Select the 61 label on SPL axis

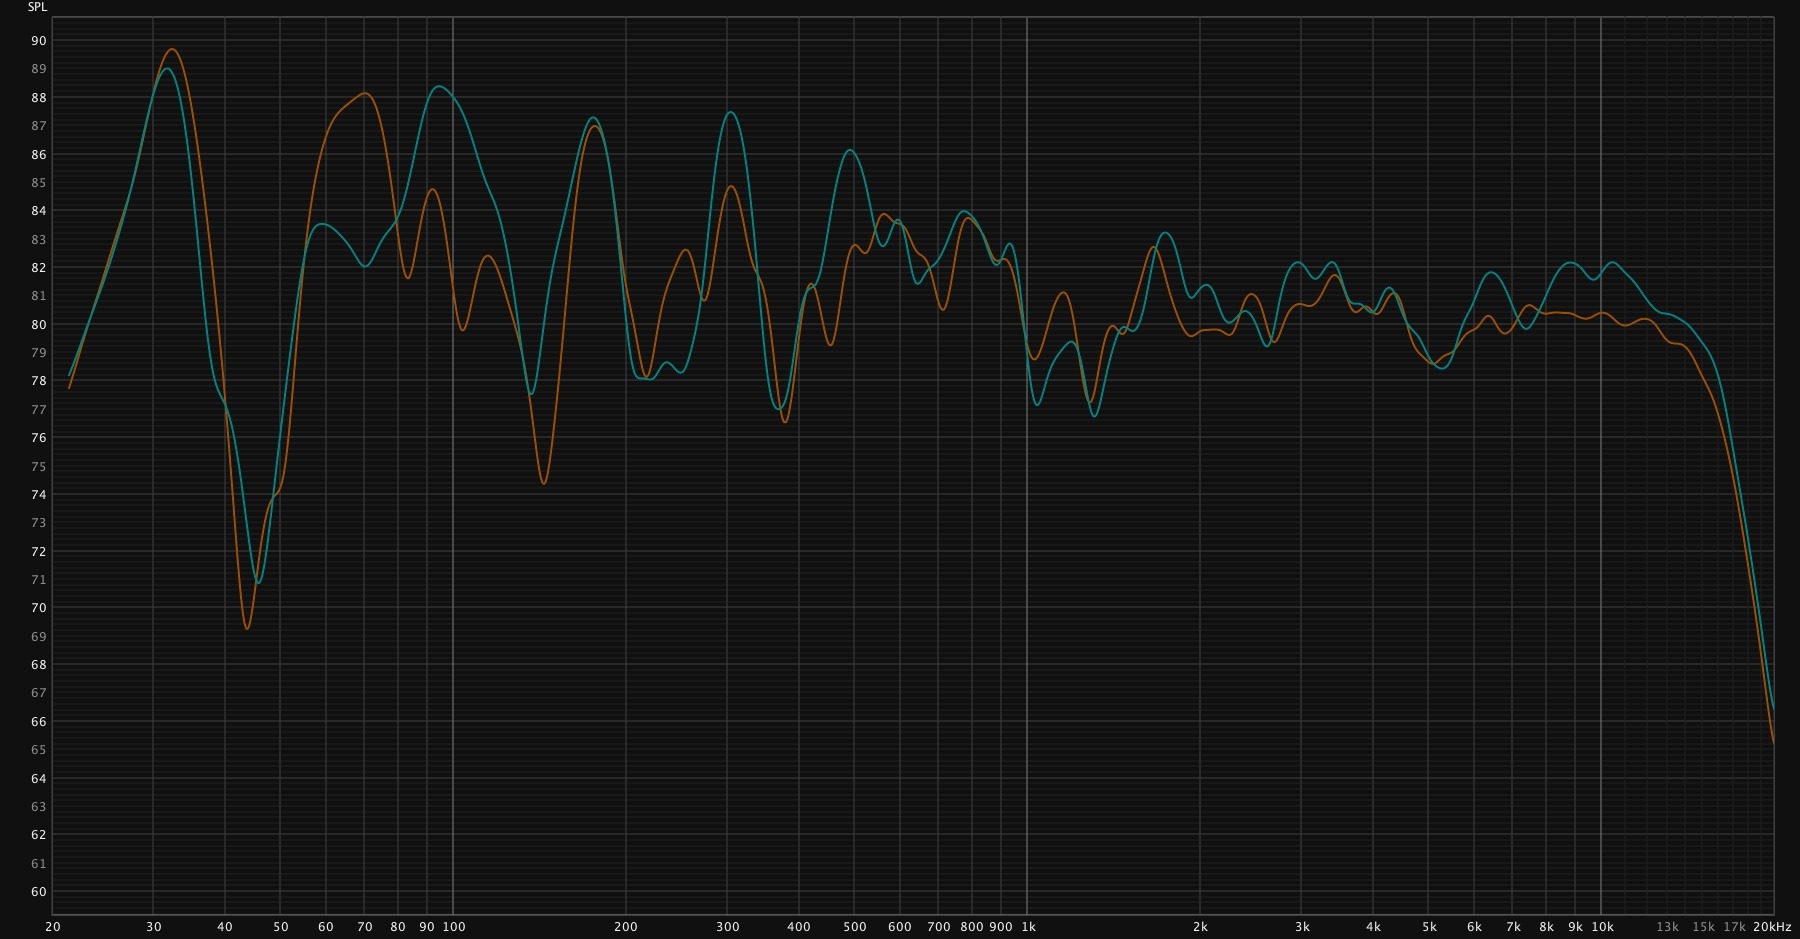click(39, 864)
